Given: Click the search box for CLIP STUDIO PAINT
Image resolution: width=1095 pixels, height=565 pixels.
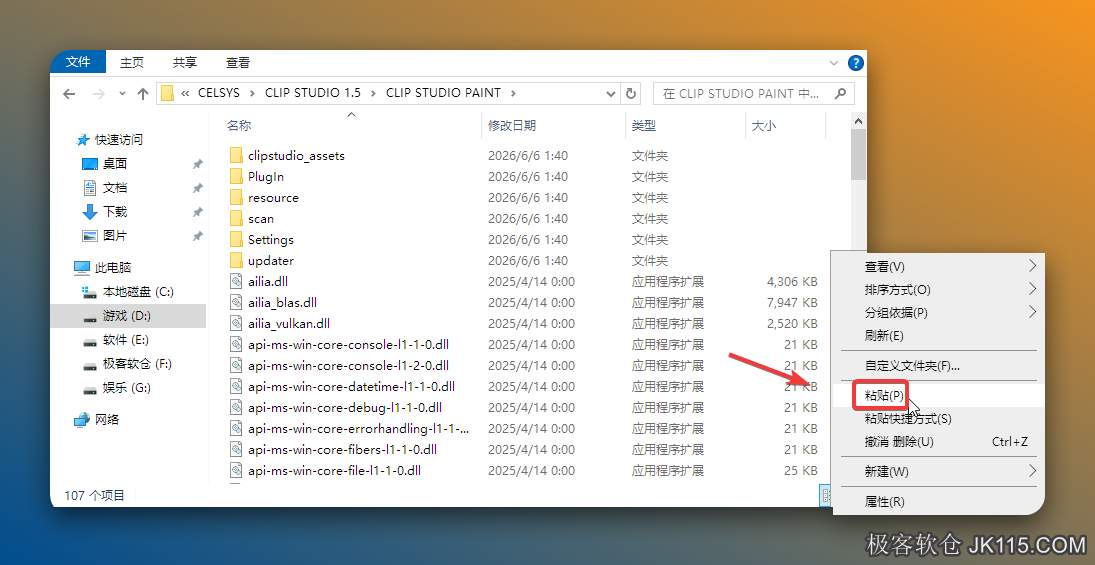Looking at the screenshot, I should point(753,93).
